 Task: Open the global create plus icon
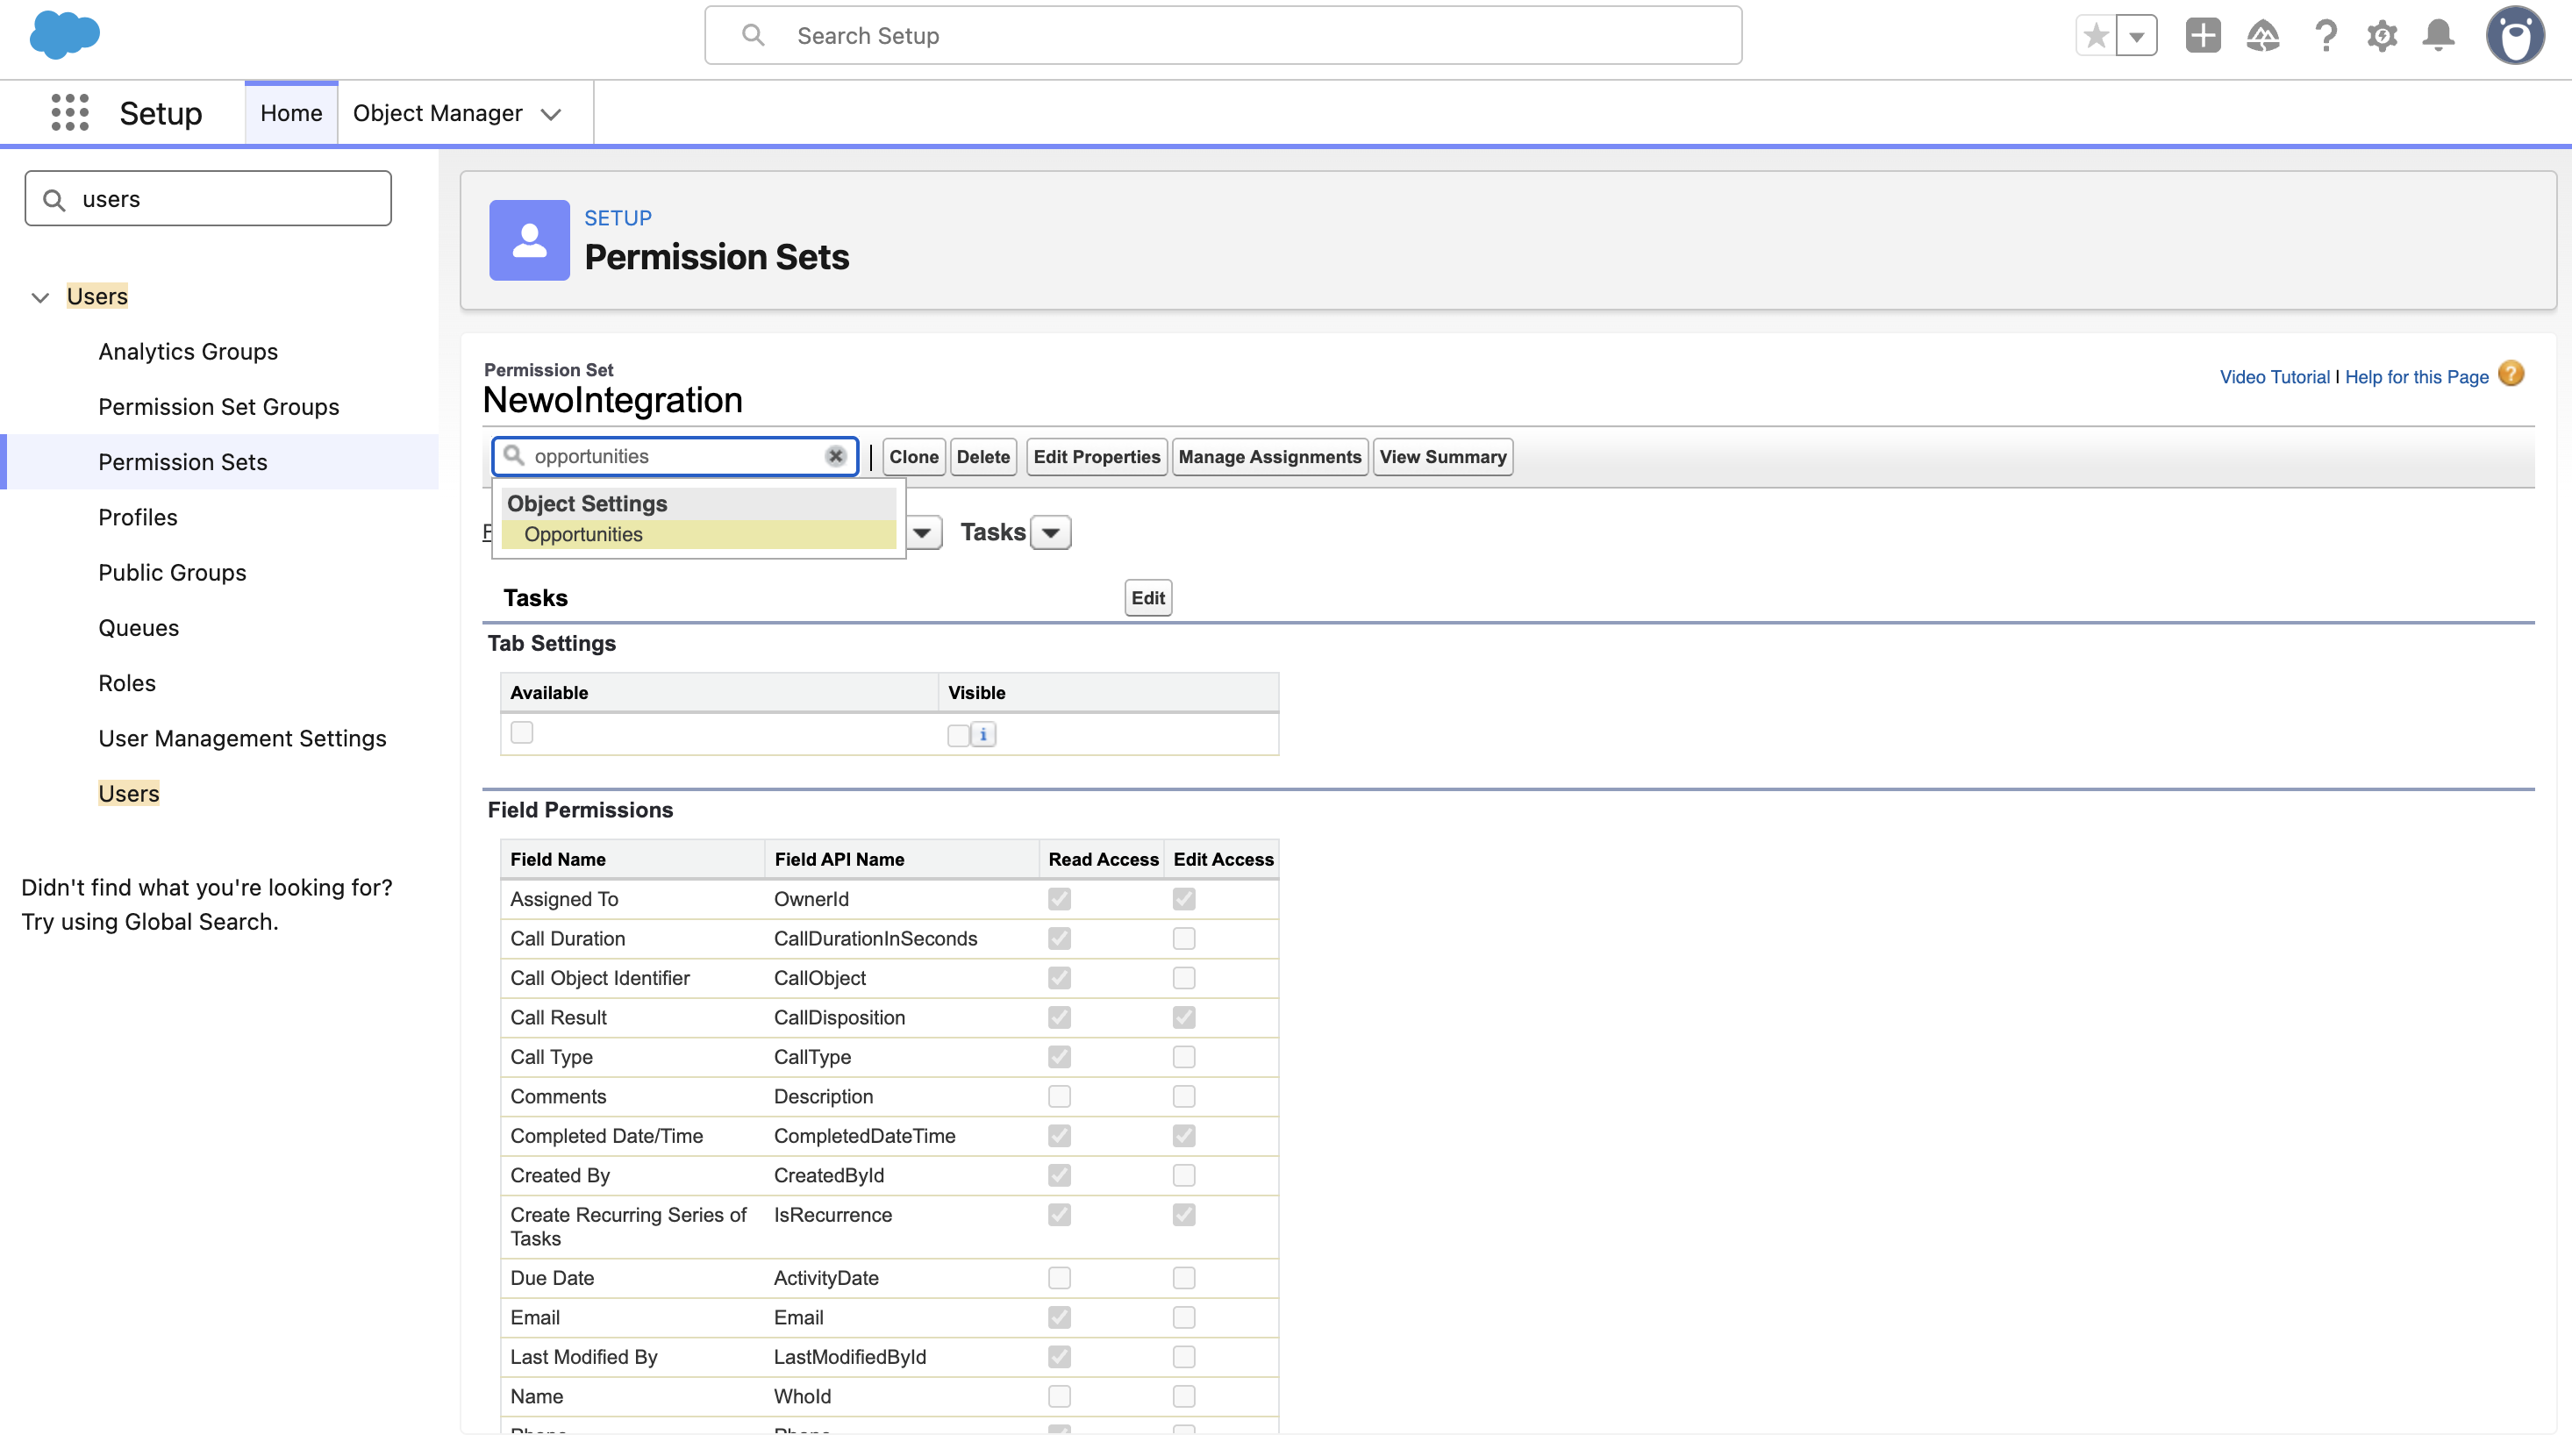click(2203, 36)
